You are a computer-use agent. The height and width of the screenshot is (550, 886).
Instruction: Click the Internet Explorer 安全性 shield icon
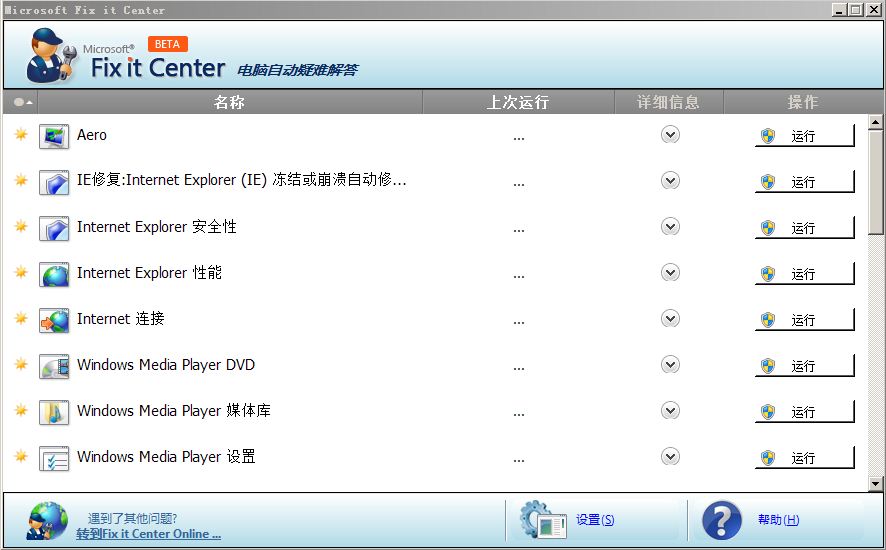(x=54, y=228)
